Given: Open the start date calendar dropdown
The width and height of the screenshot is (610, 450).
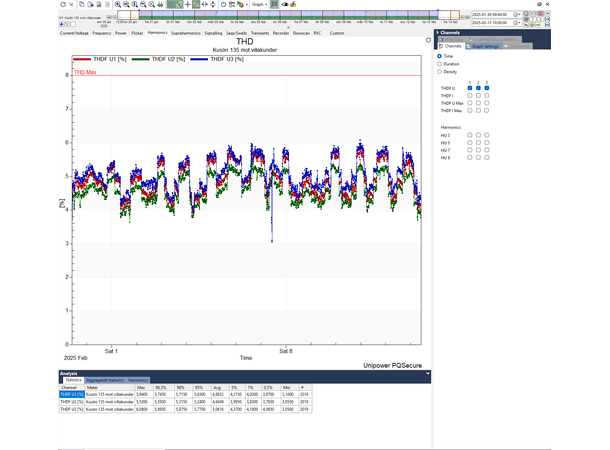Looking at the screenshot, I should (517, 14).
